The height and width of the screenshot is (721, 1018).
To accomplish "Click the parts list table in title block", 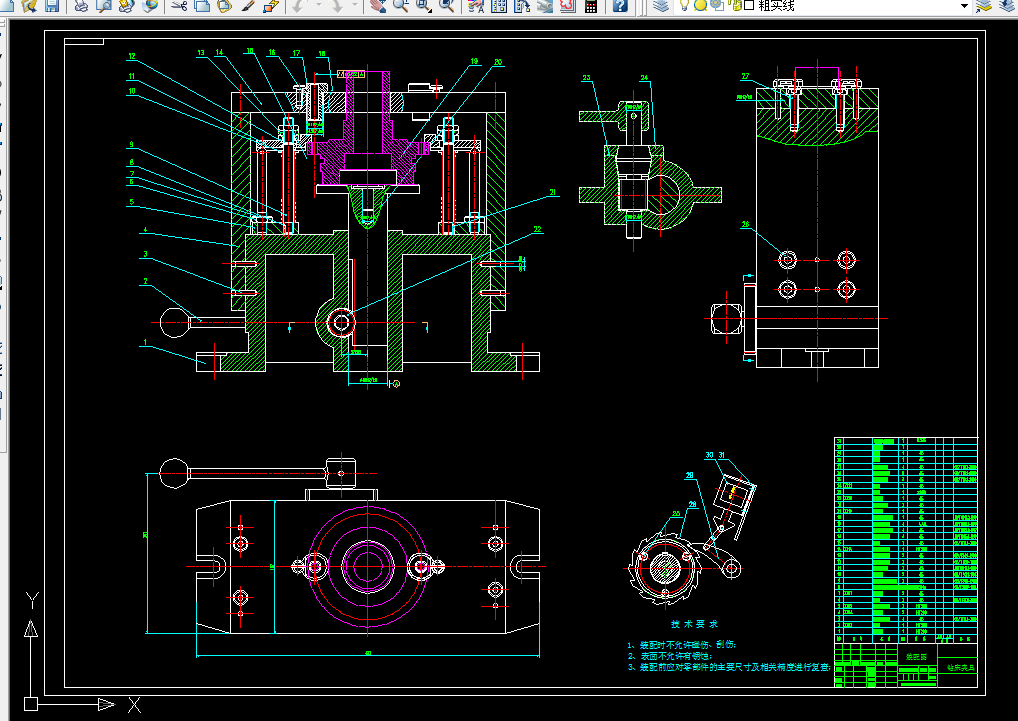I will 906,540.
